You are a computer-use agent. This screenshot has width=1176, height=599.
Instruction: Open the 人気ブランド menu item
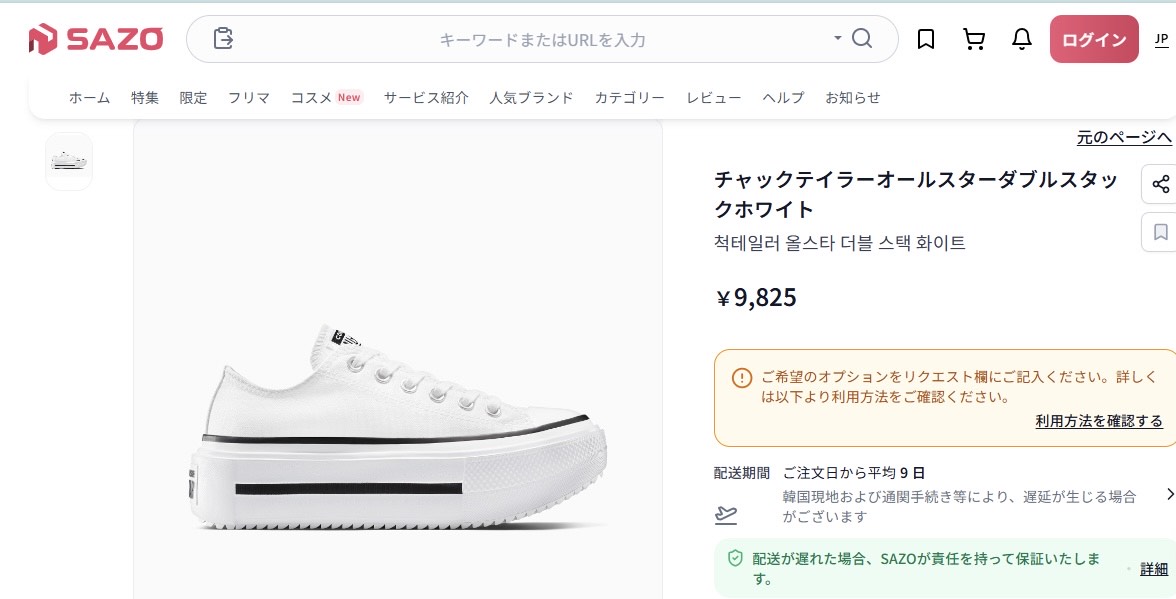tap(531, 97)
